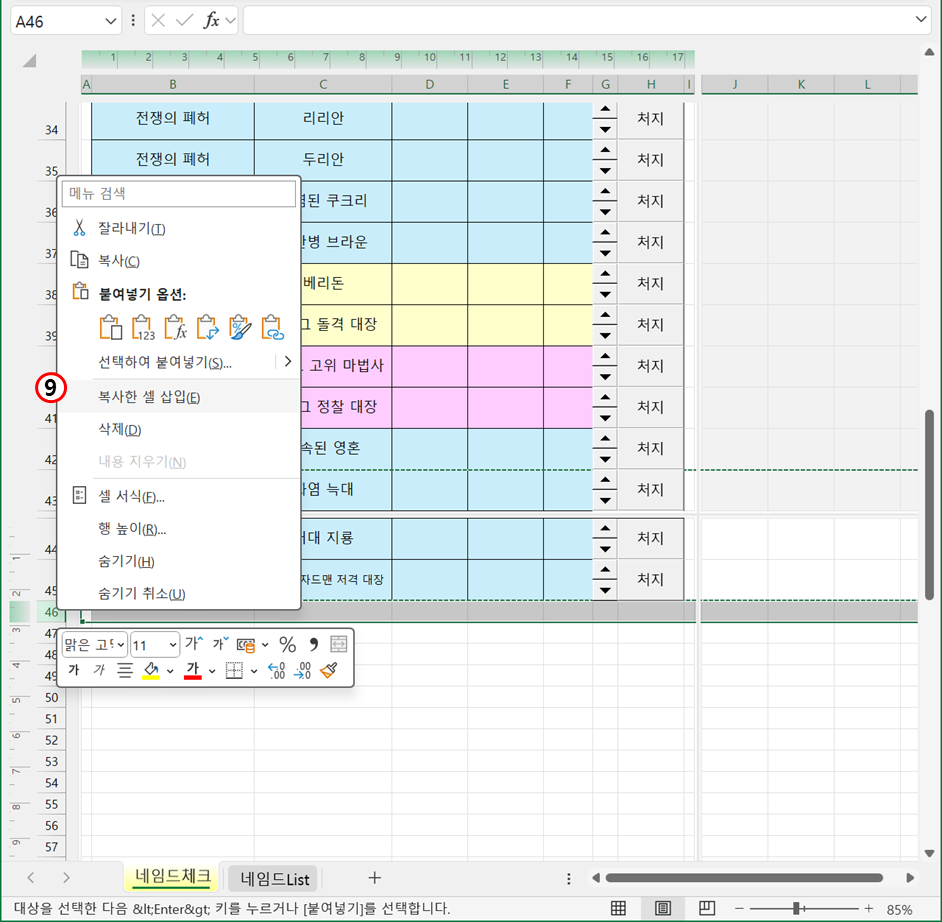Open the fill color dropdown arrow
Image resolution: width=942 pixels, height=922 pixels.
(x=170, y=671)
